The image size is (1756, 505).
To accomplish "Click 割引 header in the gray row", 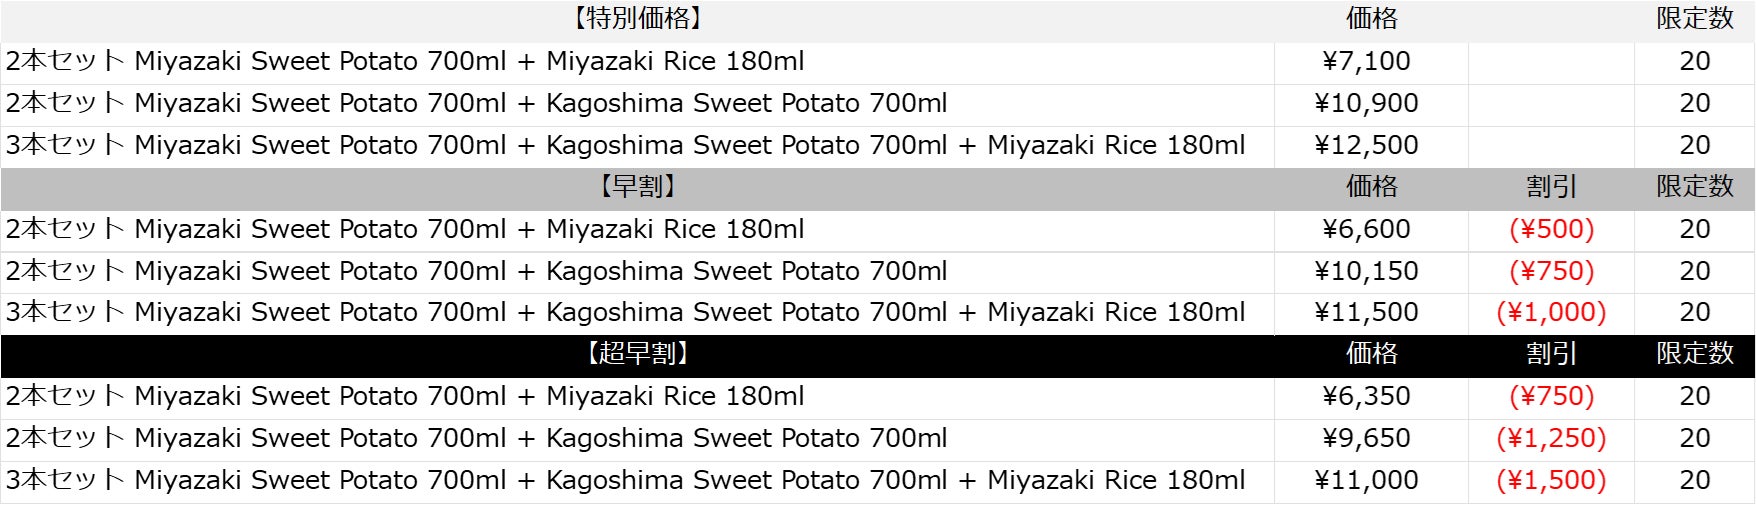I will click(1551, 187).
